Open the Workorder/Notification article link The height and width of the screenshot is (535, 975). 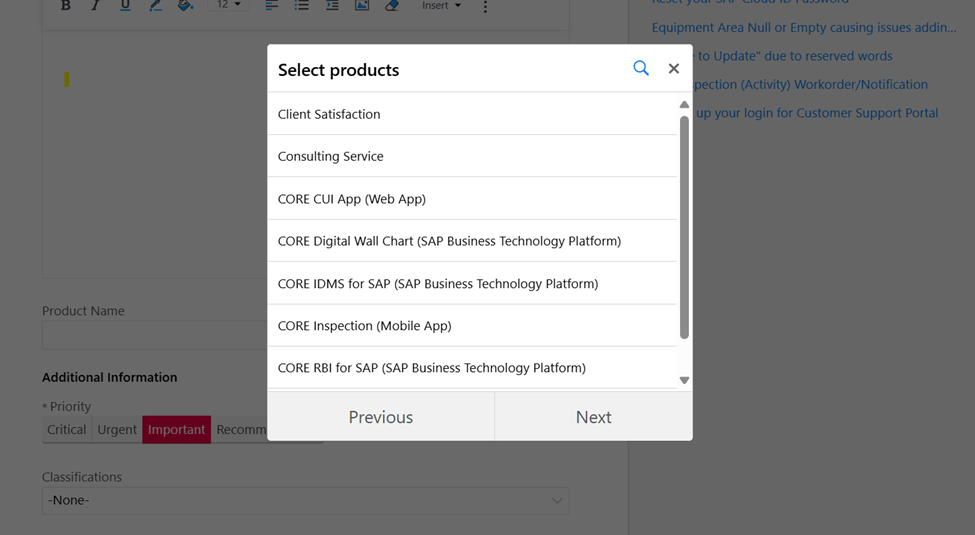(x=810, y=85)
